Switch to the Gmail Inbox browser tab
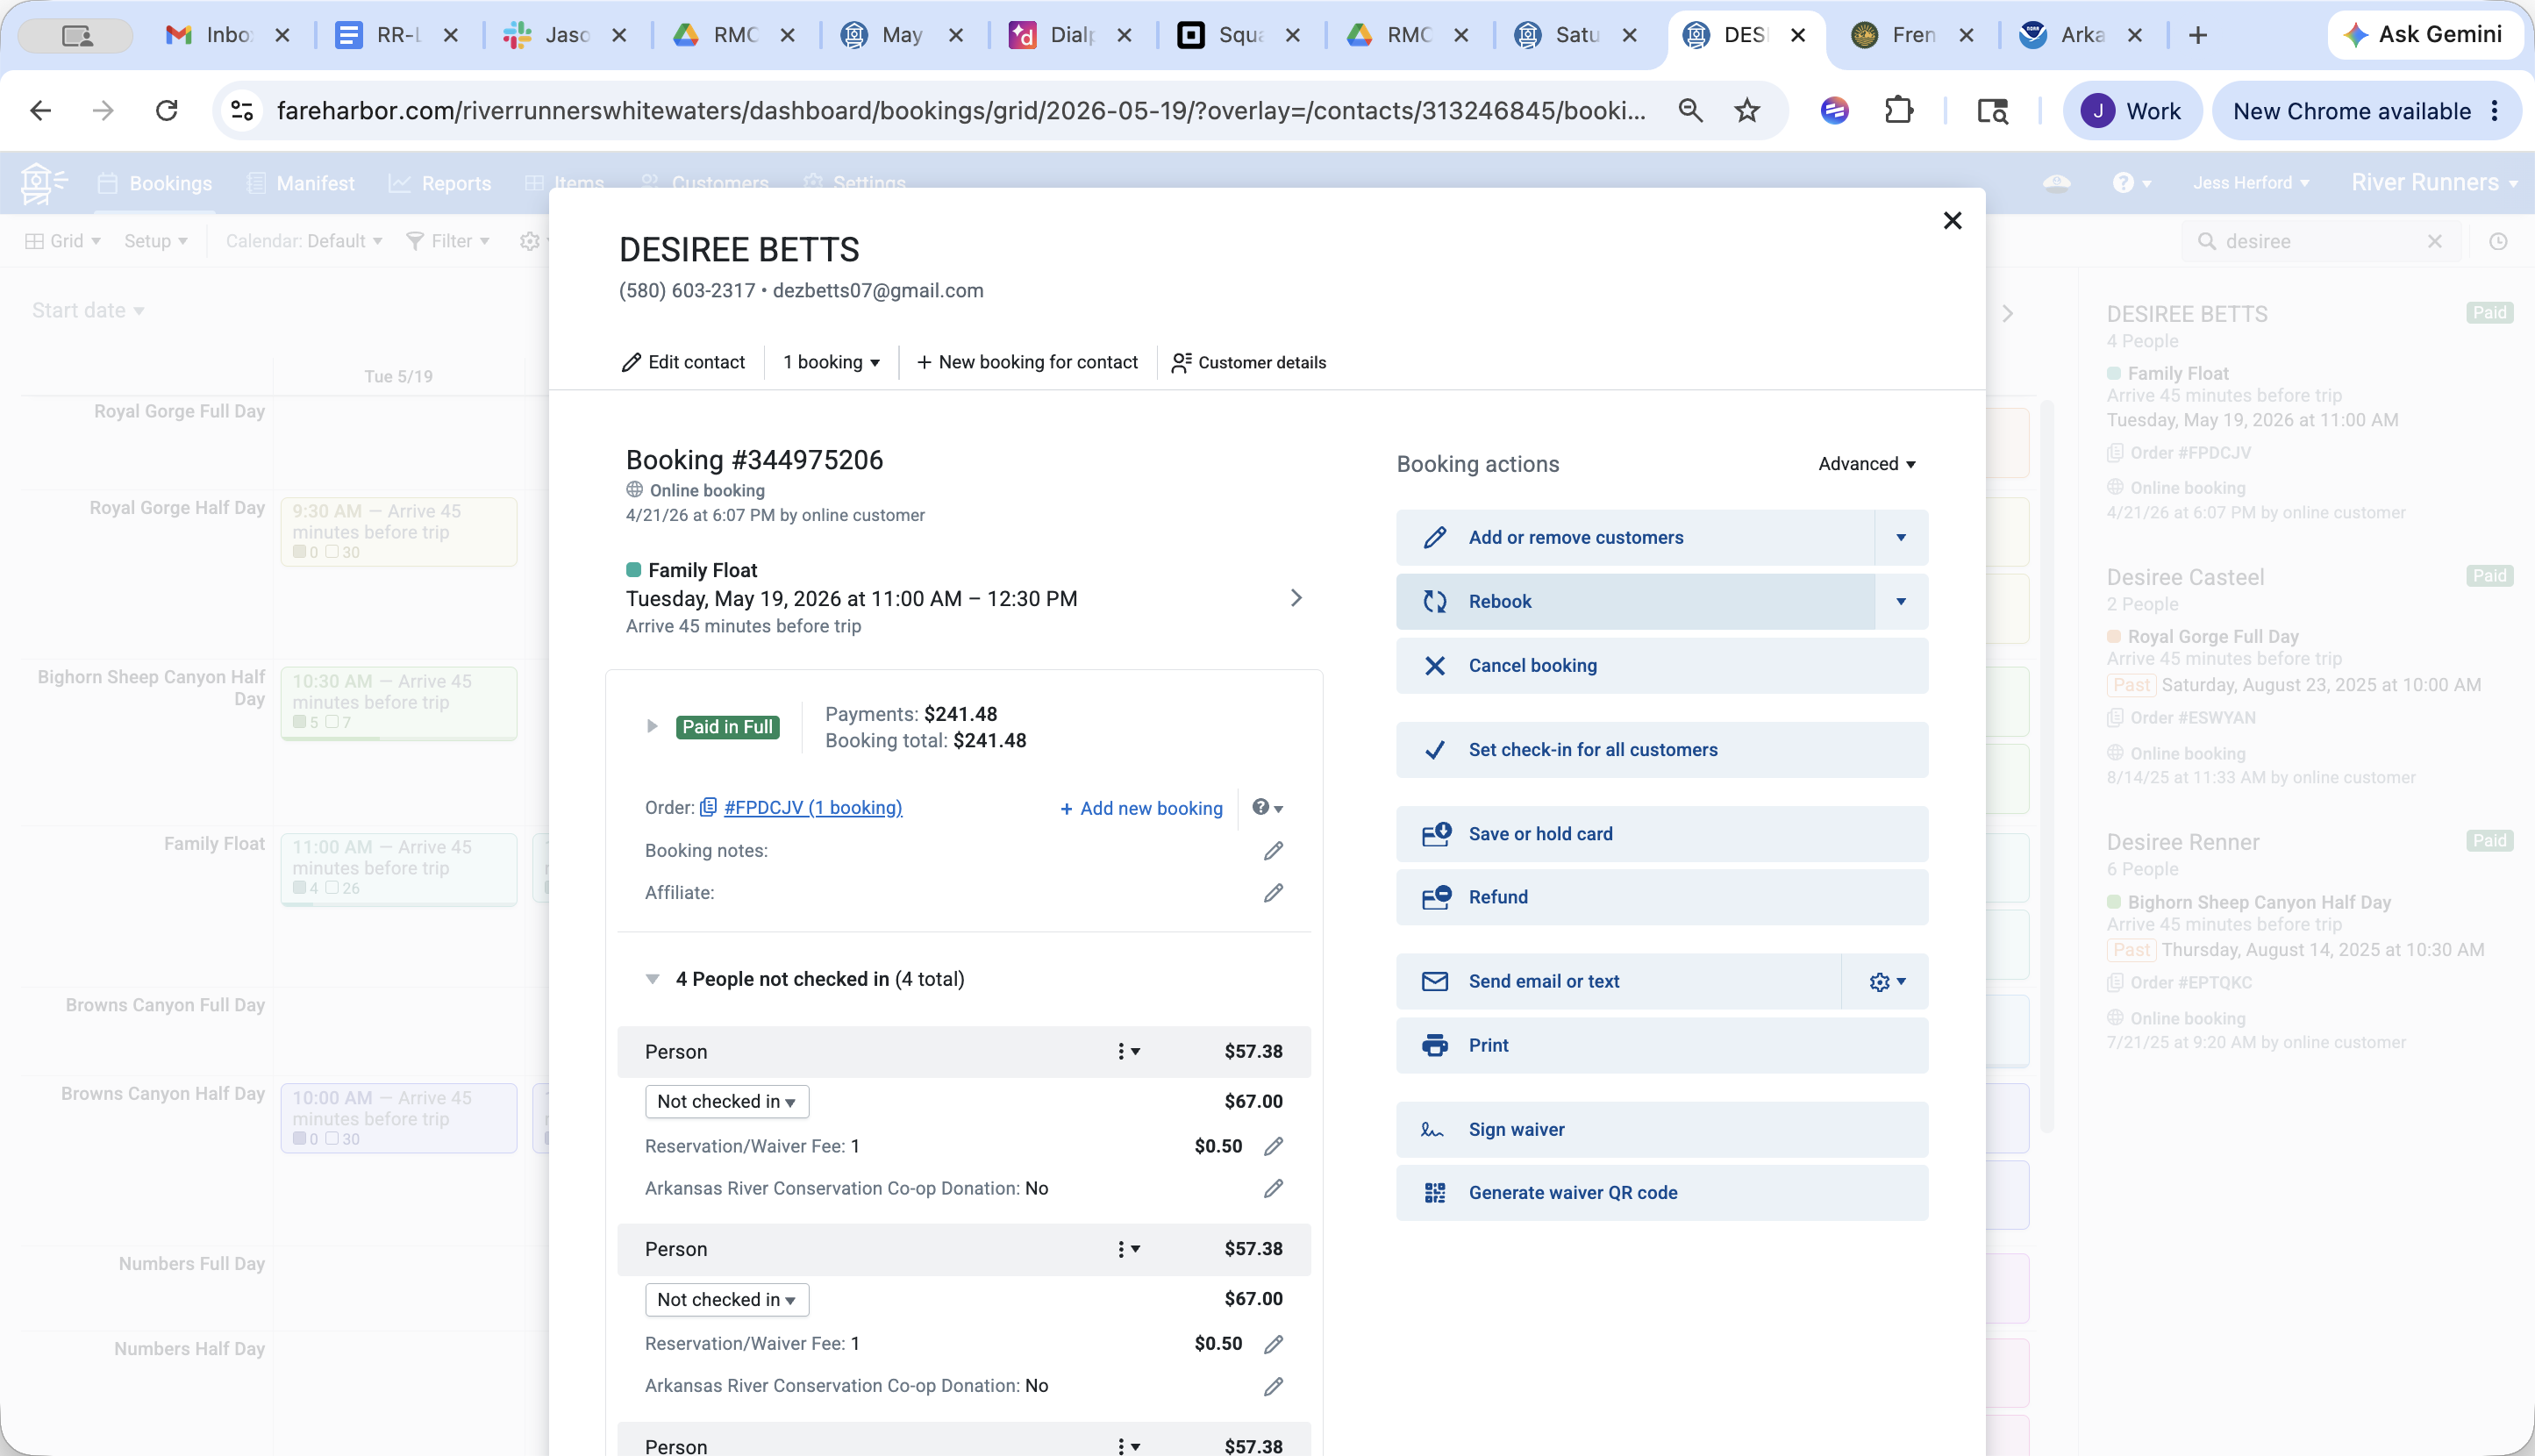Image resolution: width=2535 pixels, height=1456 pixels. tap(227, 35)
